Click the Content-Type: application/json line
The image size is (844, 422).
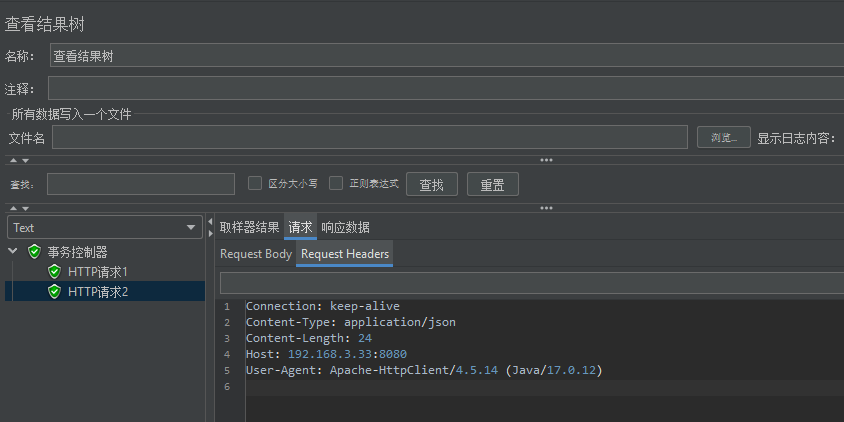coord(351,322)
